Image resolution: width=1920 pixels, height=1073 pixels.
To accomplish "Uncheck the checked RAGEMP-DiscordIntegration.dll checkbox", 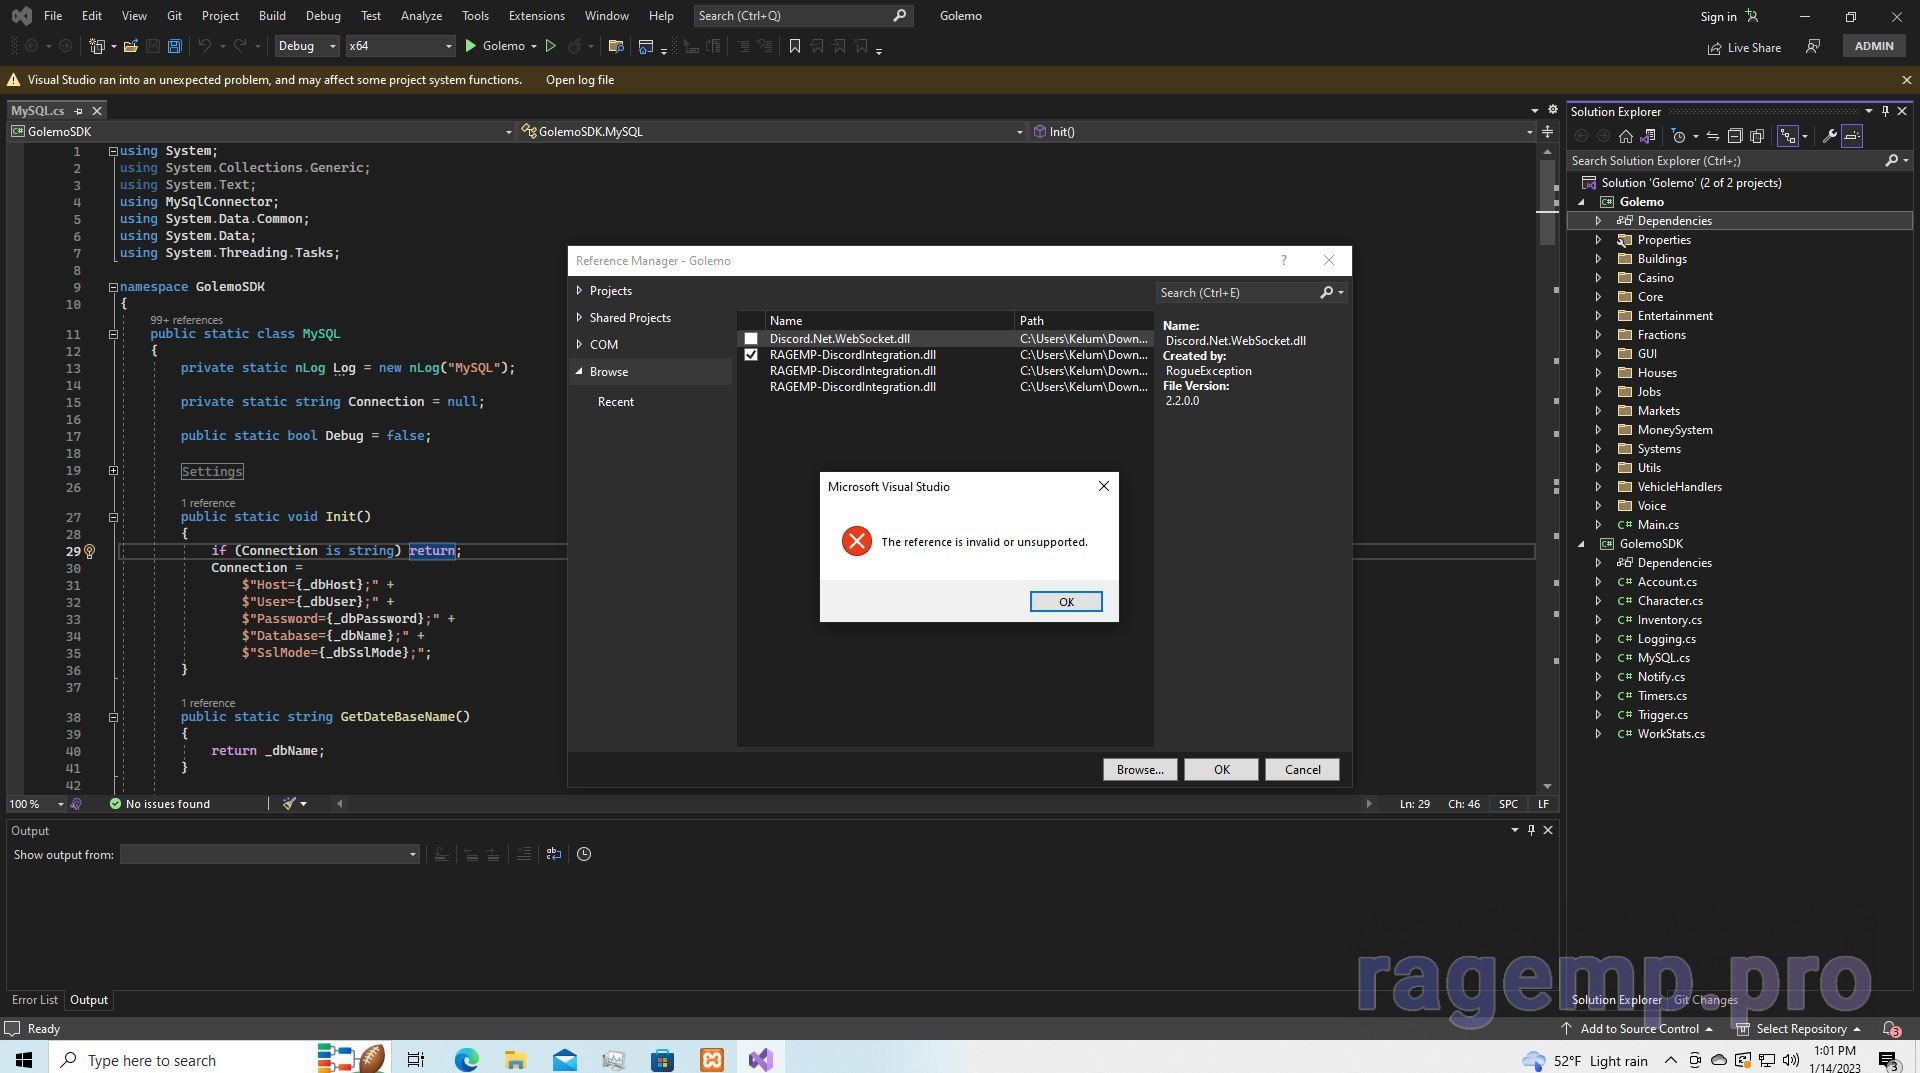I will (751, 355).
